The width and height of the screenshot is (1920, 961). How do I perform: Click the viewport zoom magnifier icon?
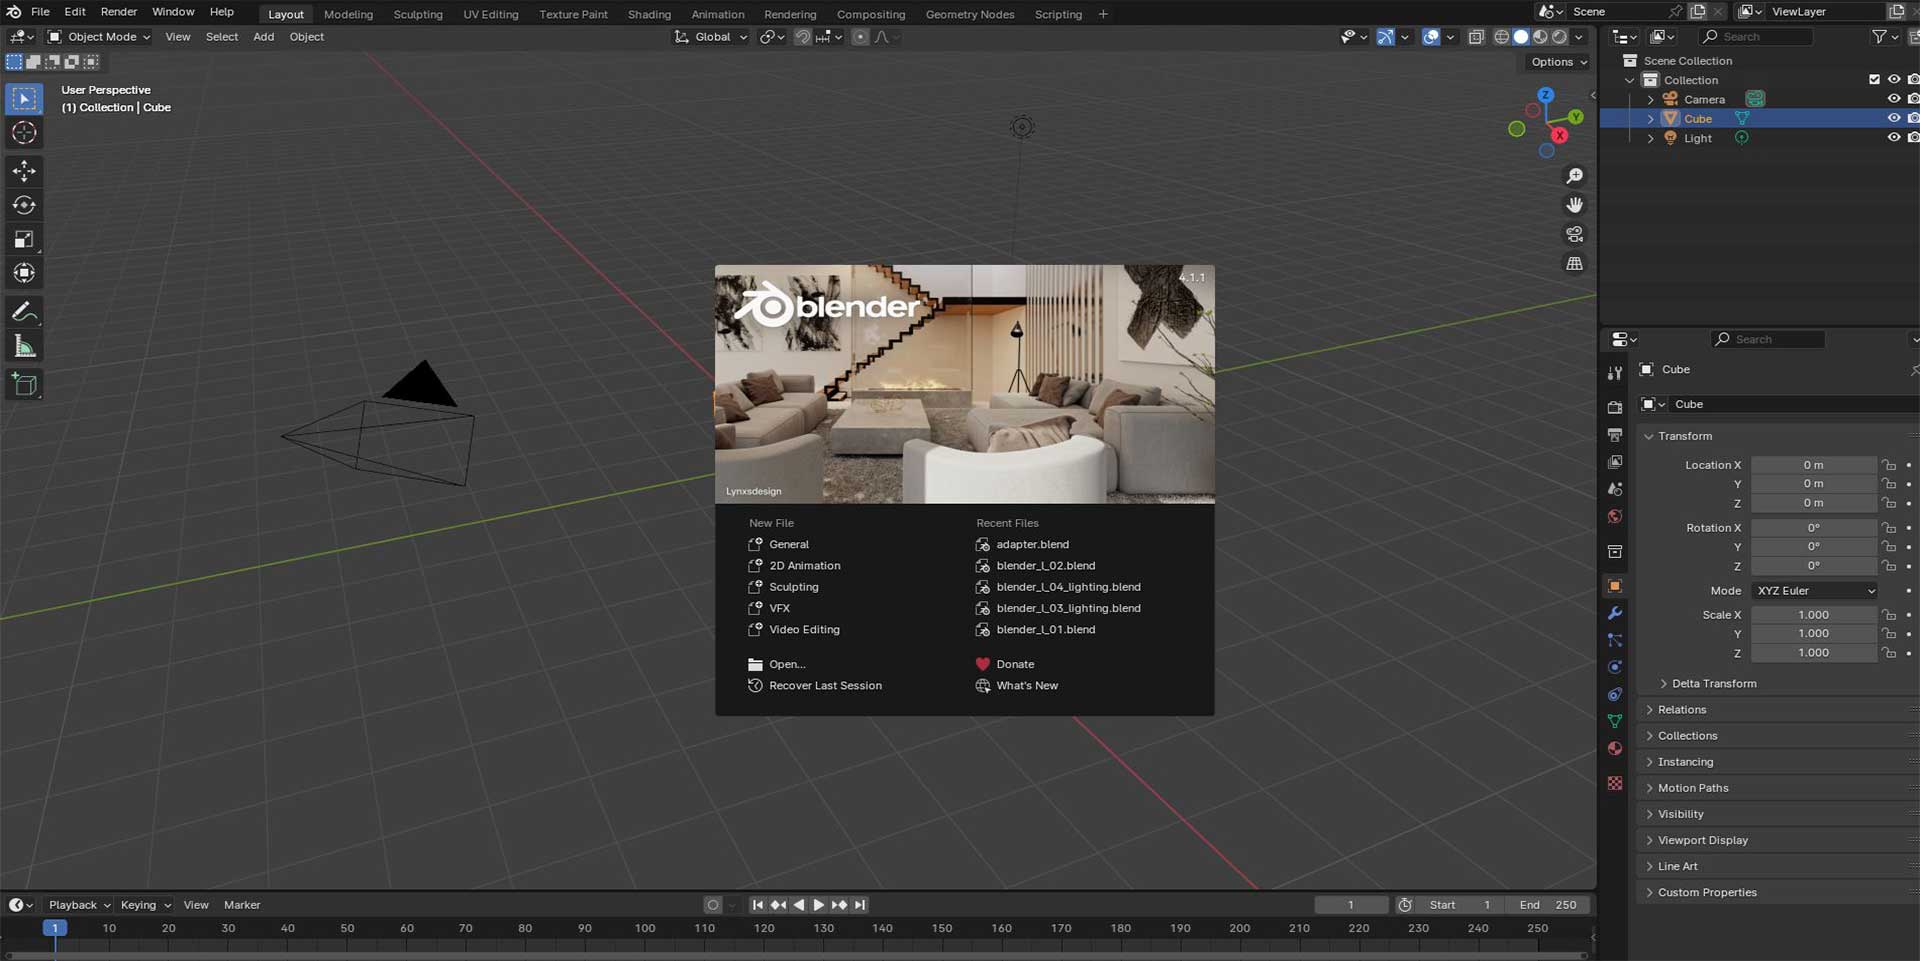point(1574,176)
